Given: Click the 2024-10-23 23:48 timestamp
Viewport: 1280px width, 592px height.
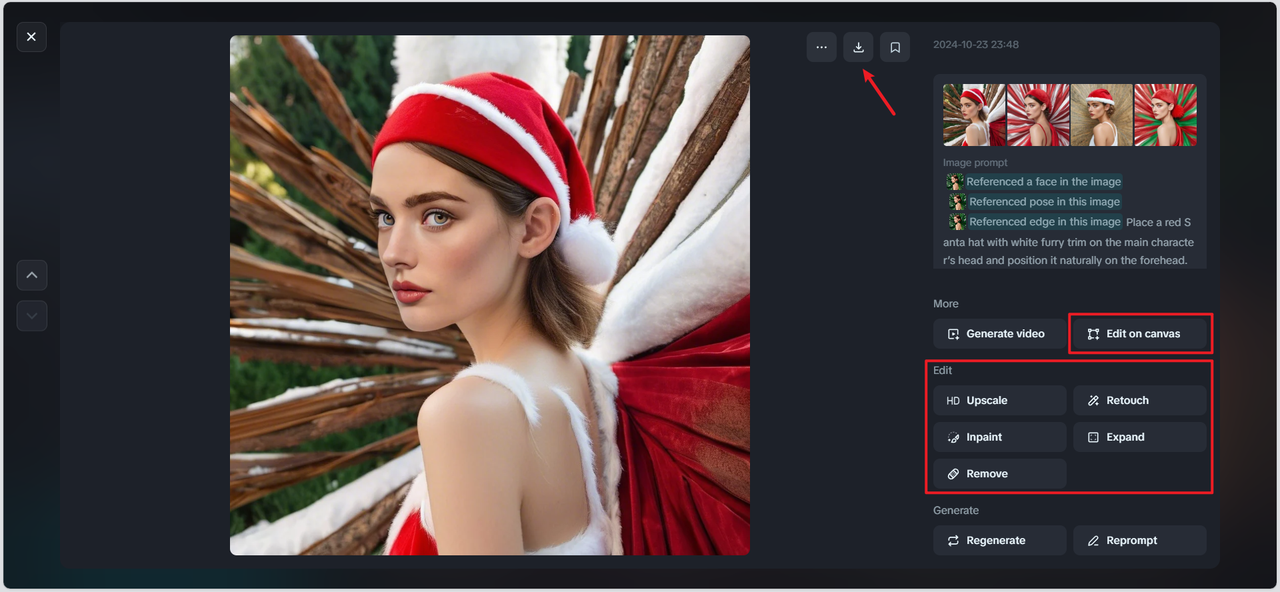Looking at the screenshot, I should click(x=976, y=45).
